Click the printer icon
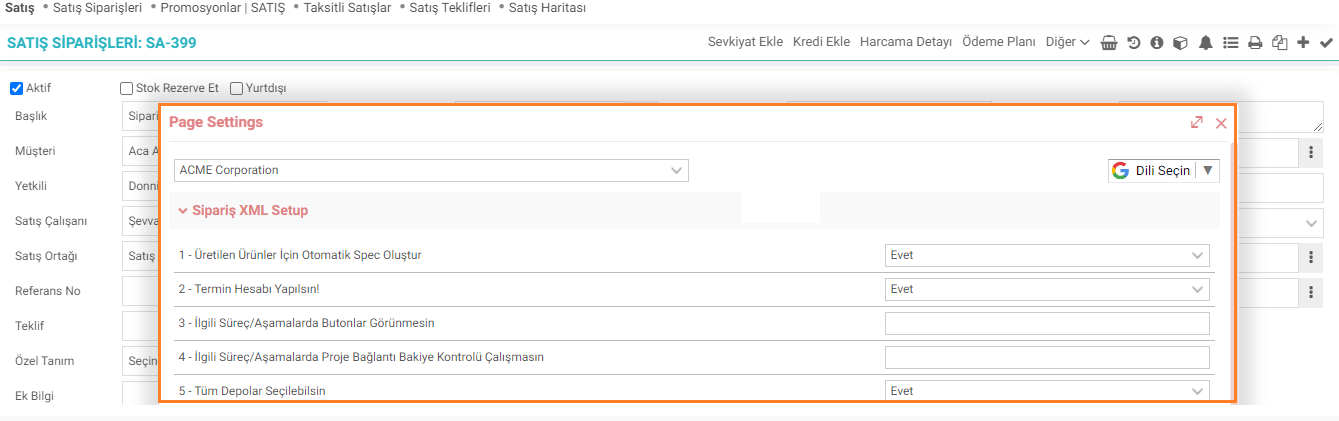The width and height of the screenshot is (1339, 421). (1255, 43)
